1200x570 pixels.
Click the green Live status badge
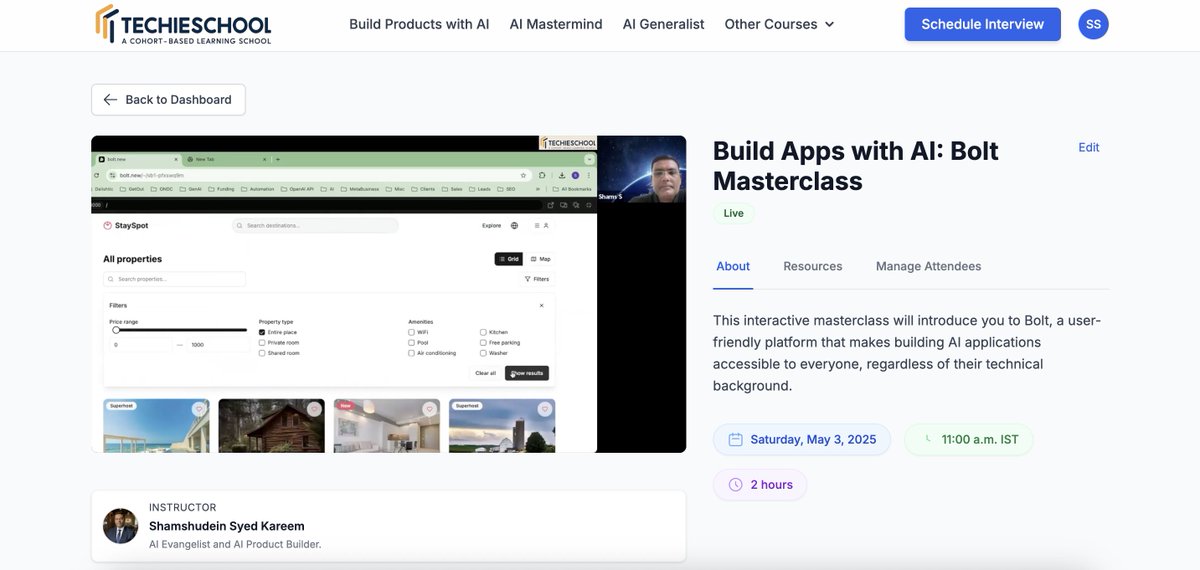734,213
